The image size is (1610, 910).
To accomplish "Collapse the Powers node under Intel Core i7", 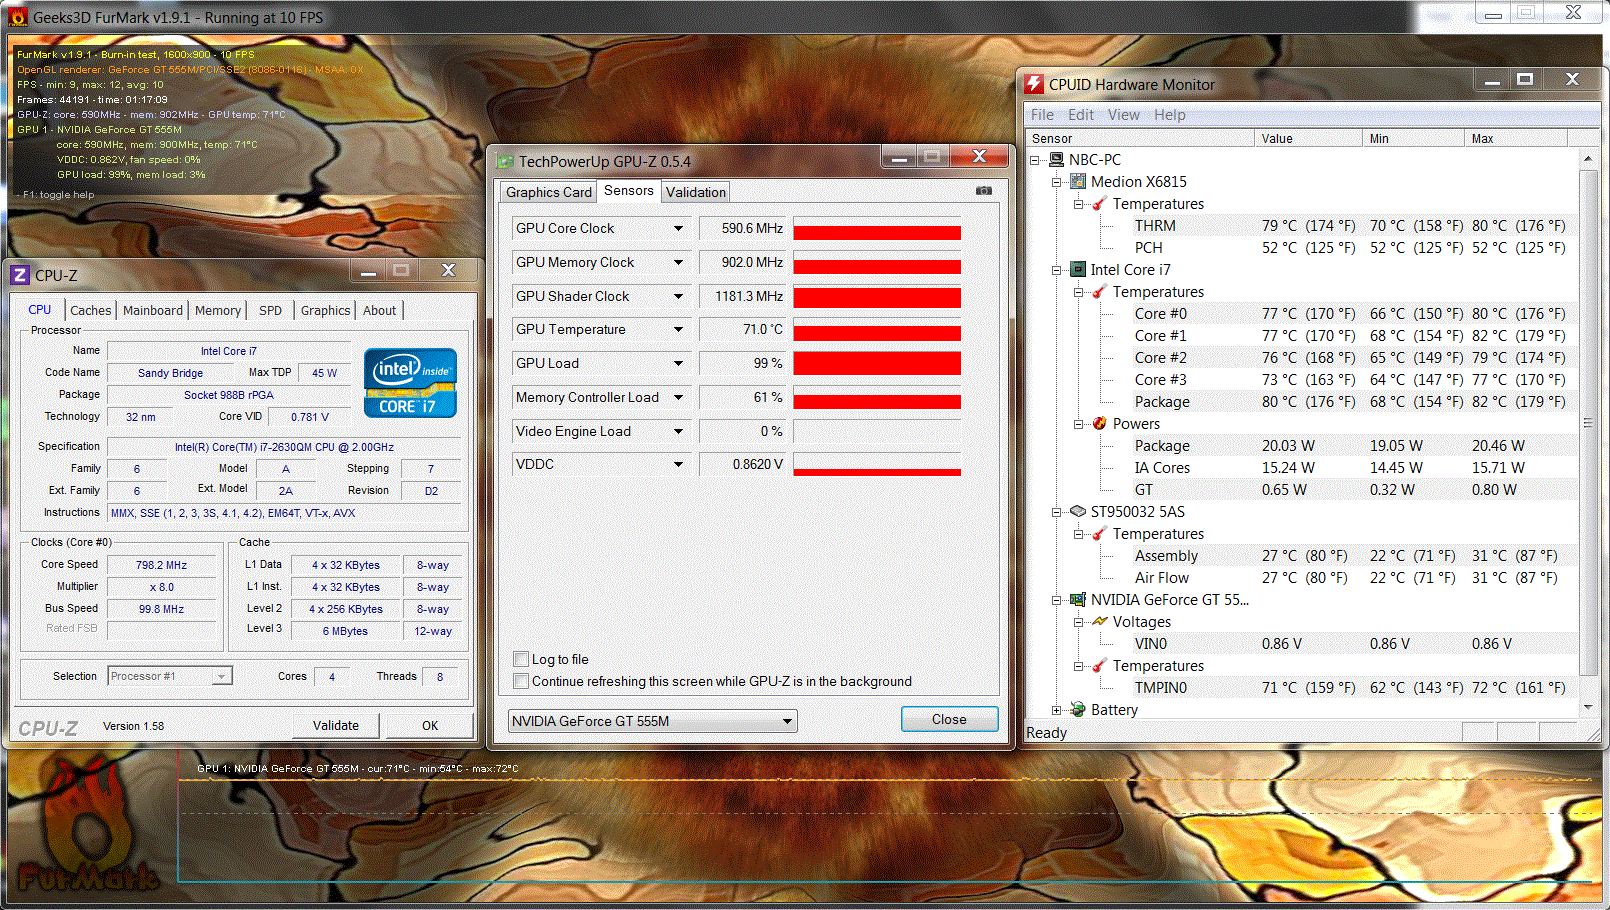I will point(1079,424).
